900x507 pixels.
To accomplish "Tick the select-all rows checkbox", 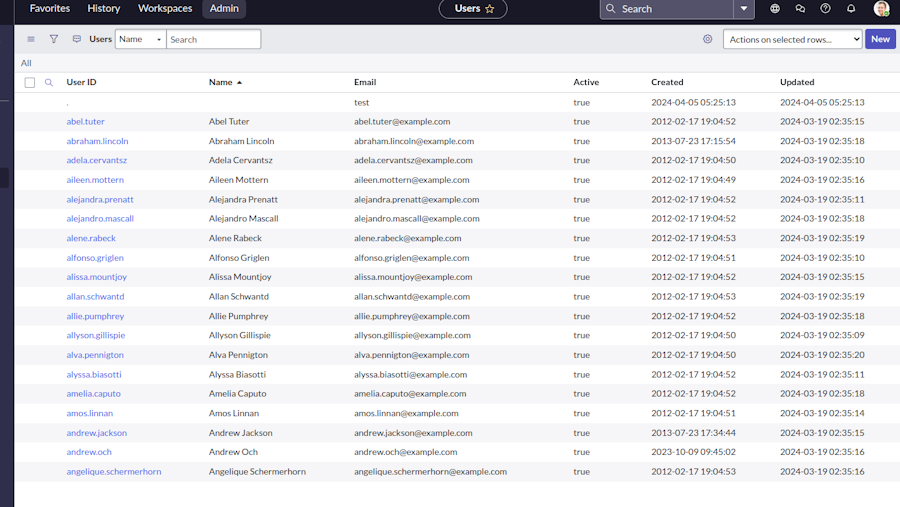I will pyautogui.click(x=30, y=83).
